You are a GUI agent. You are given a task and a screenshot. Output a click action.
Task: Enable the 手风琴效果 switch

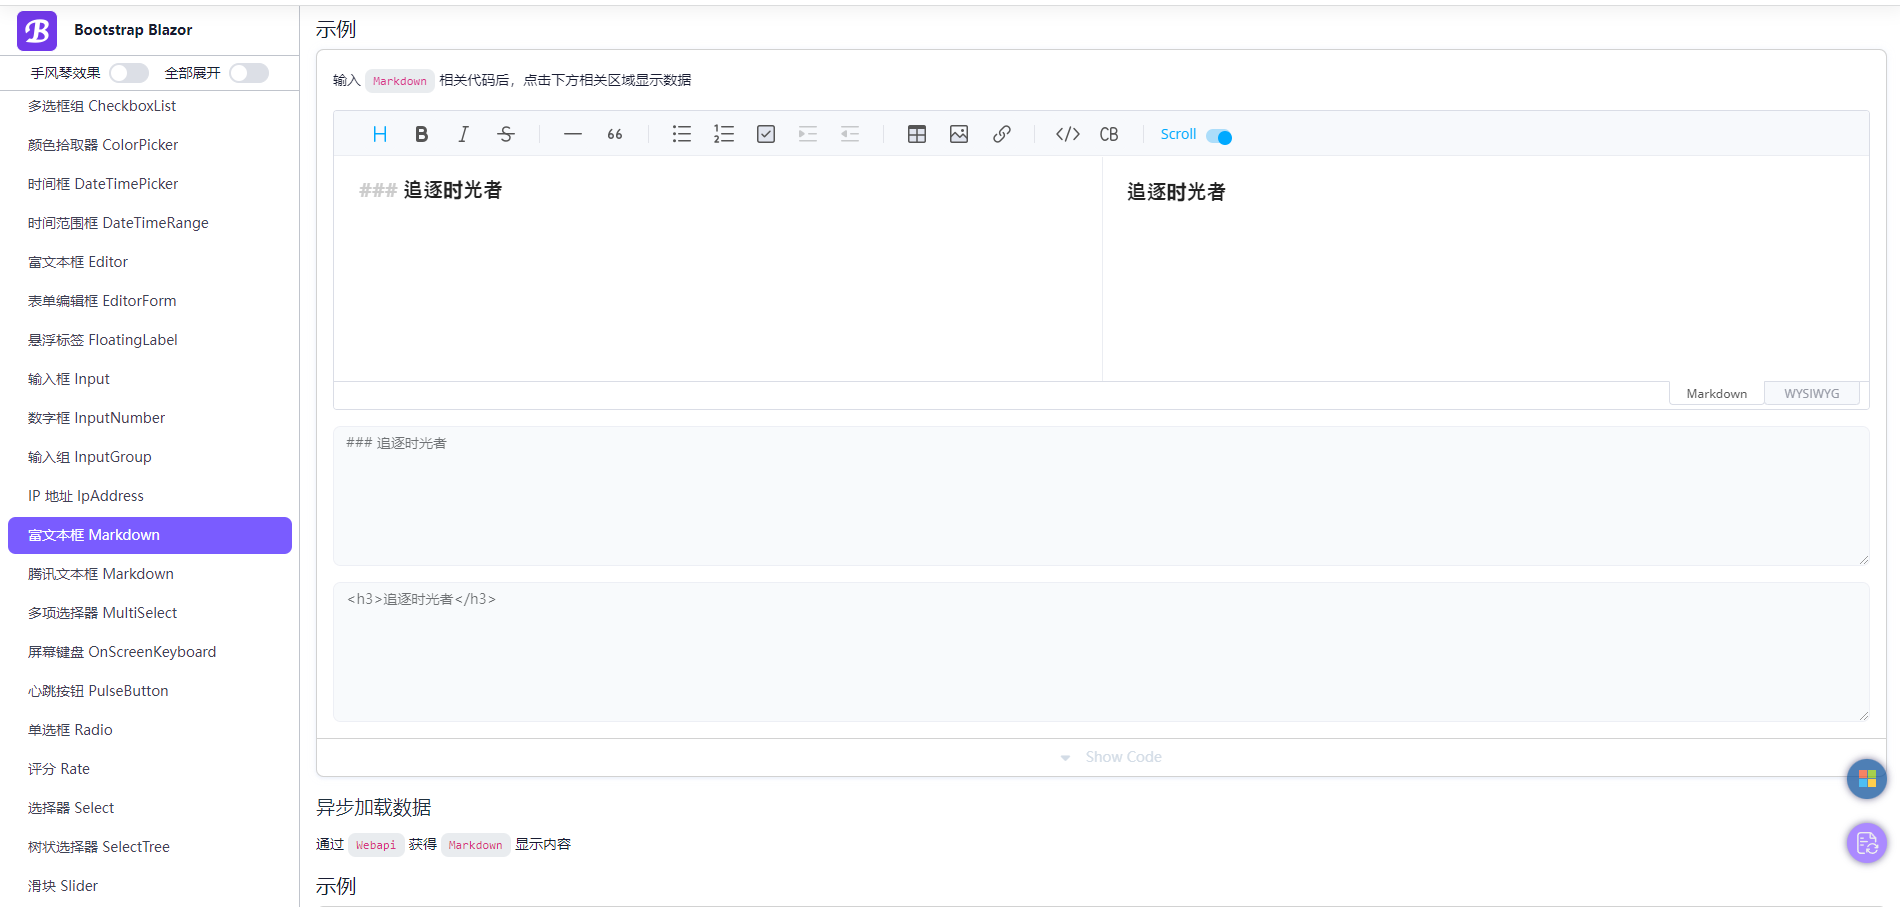[128, 72]
